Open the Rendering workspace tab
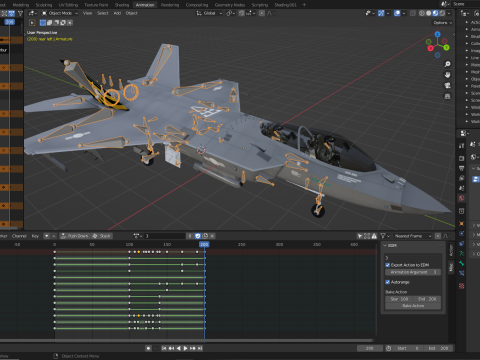This screenshot has width=480, height=360. coord(170,5)
